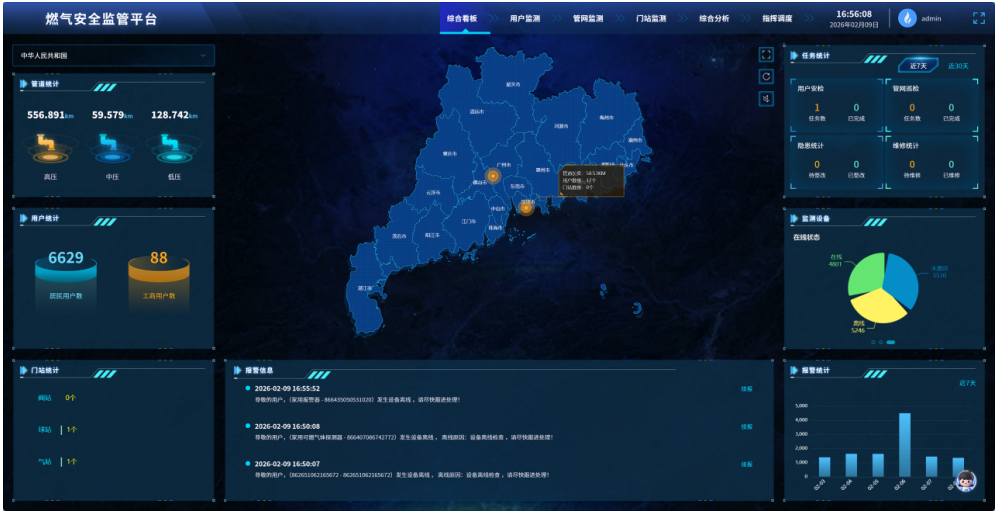The image size is (996, 513).
Task: Mute the alarm sound via speaker icon
Action: 766,98
